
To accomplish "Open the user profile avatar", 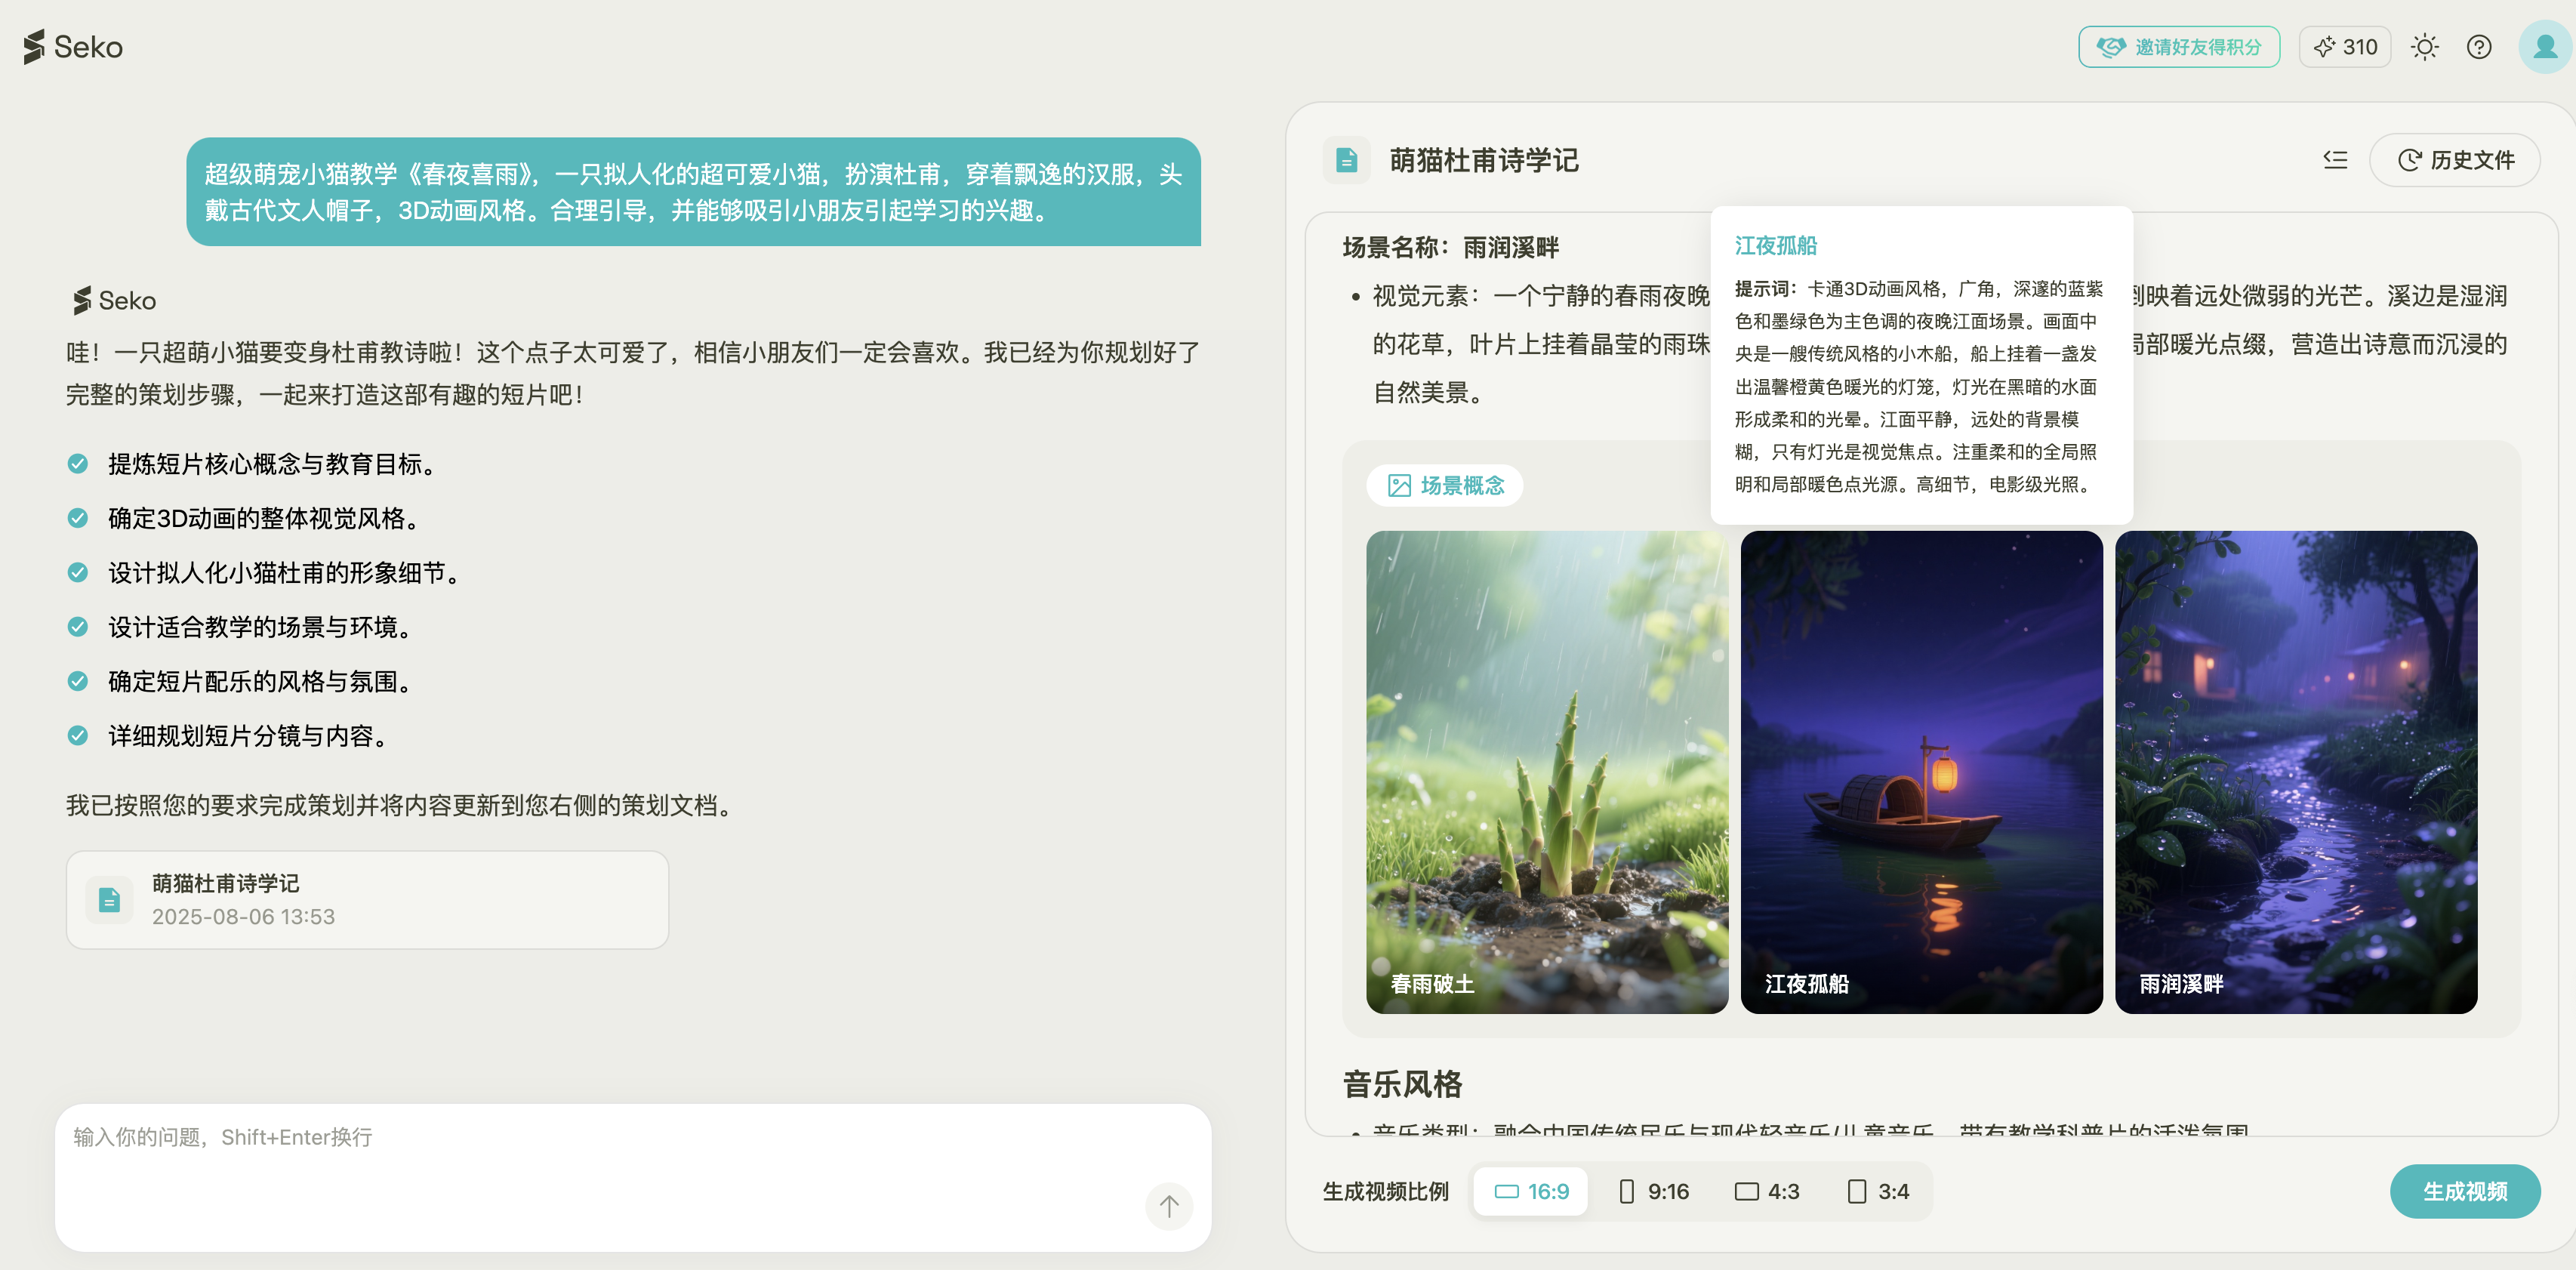I will tap(2544, 47).
